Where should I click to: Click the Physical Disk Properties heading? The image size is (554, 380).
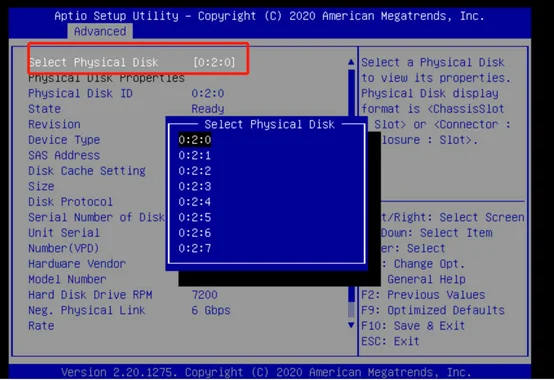(106, 78)
